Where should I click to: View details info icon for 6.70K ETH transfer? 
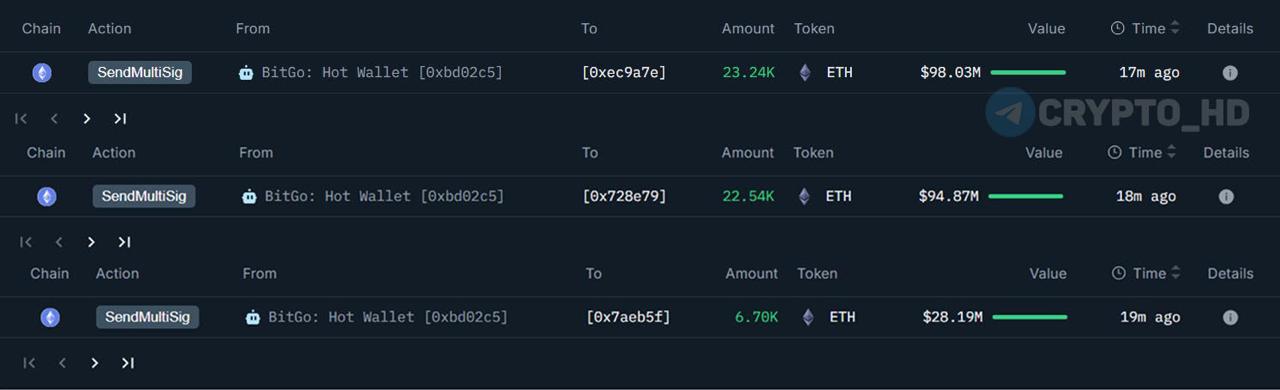click(x=1230, y=318)
